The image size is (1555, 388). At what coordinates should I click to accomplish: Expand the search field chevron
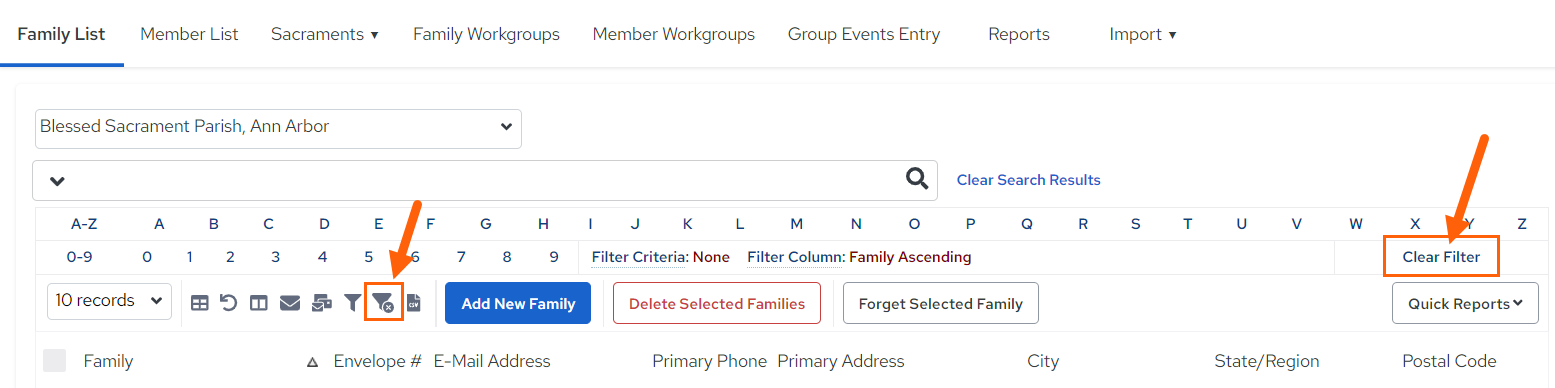(x=57, y=181)
